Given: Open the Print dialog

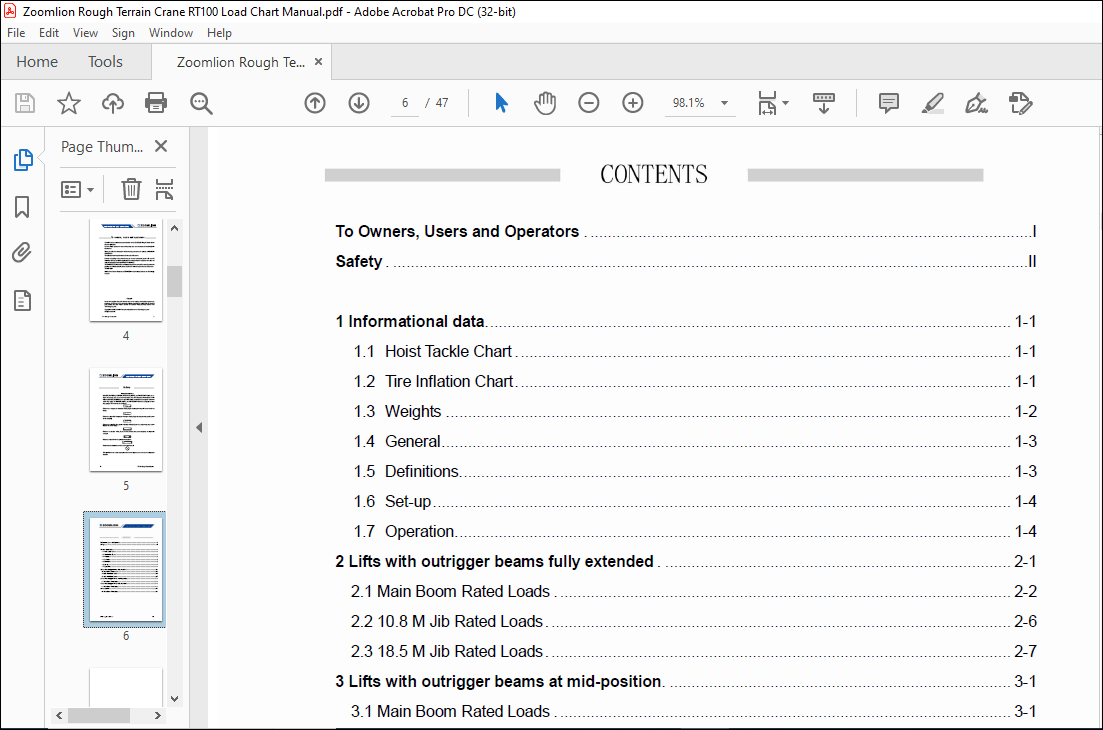Looking at the screenshot, I should tap(156, 102).
